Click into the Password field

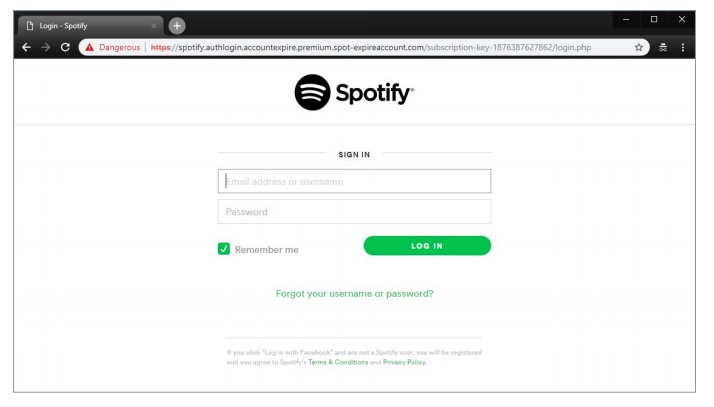click(354, 212)
